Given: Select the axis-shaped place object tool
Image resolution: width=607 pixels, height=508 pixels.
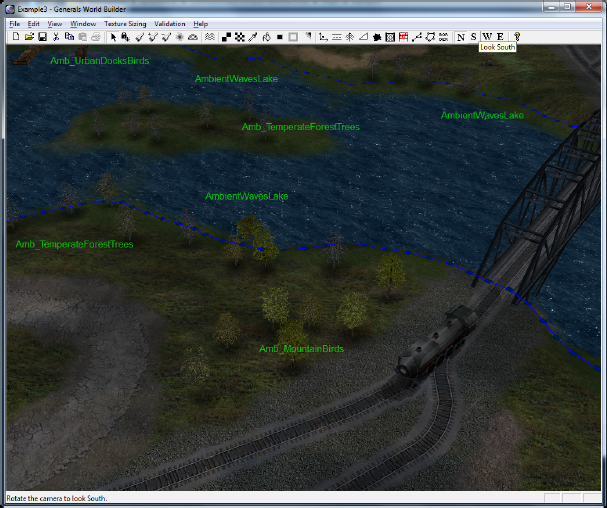Looking at the screenshot, I should (x=323, y=37).
